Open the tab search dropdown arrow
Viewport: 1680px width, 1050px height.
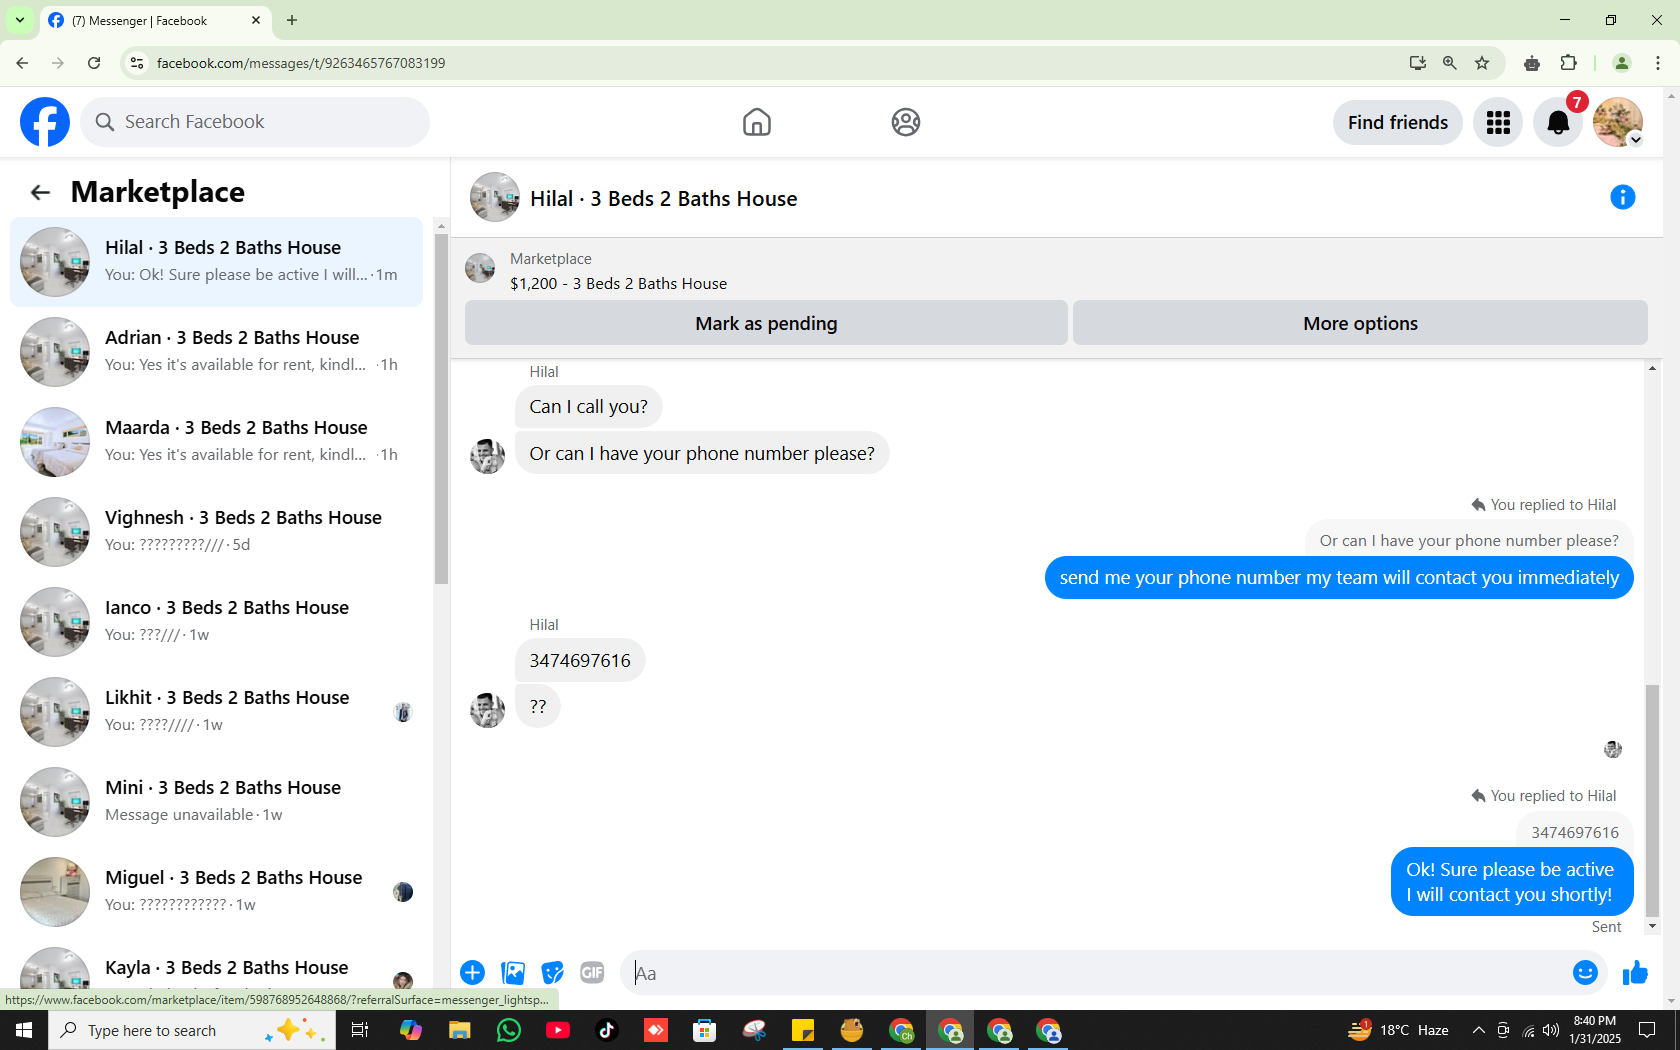19,20
